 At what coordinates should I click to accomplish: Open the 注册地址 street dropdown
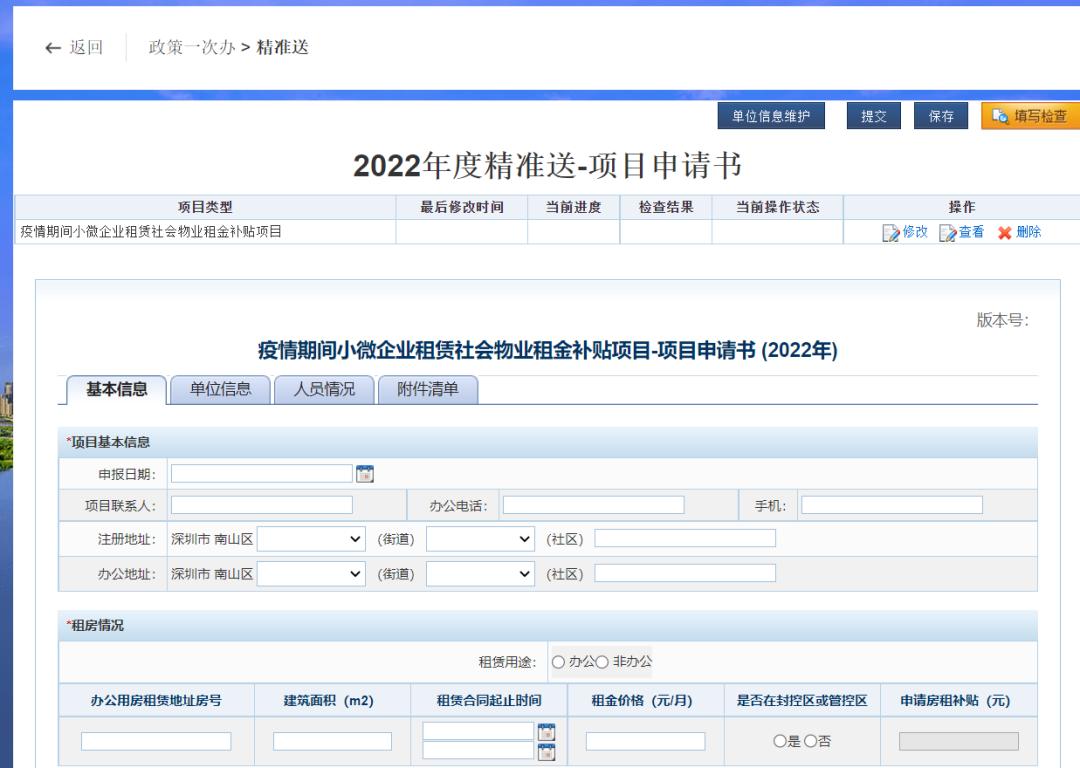click(311, 539)
